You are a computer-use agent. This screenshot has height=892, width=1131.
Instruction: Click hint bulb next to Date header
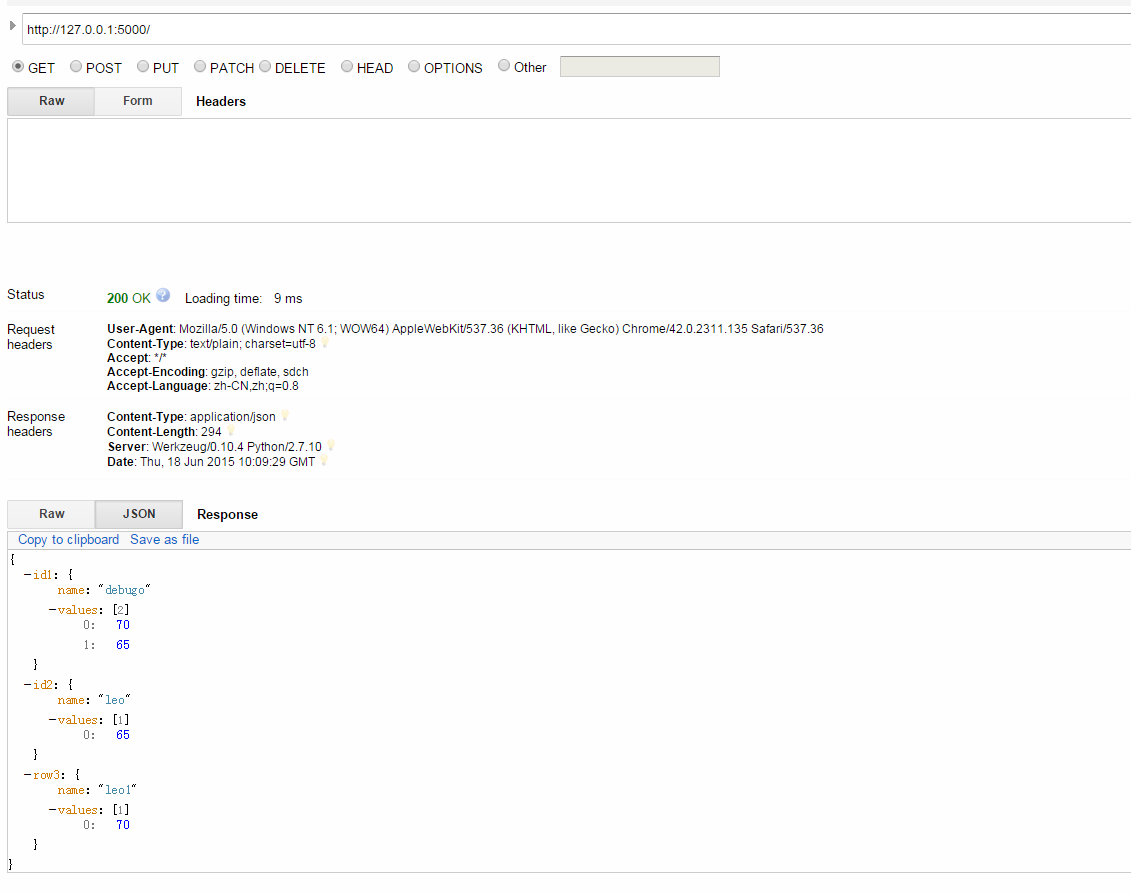coord(325,461)
